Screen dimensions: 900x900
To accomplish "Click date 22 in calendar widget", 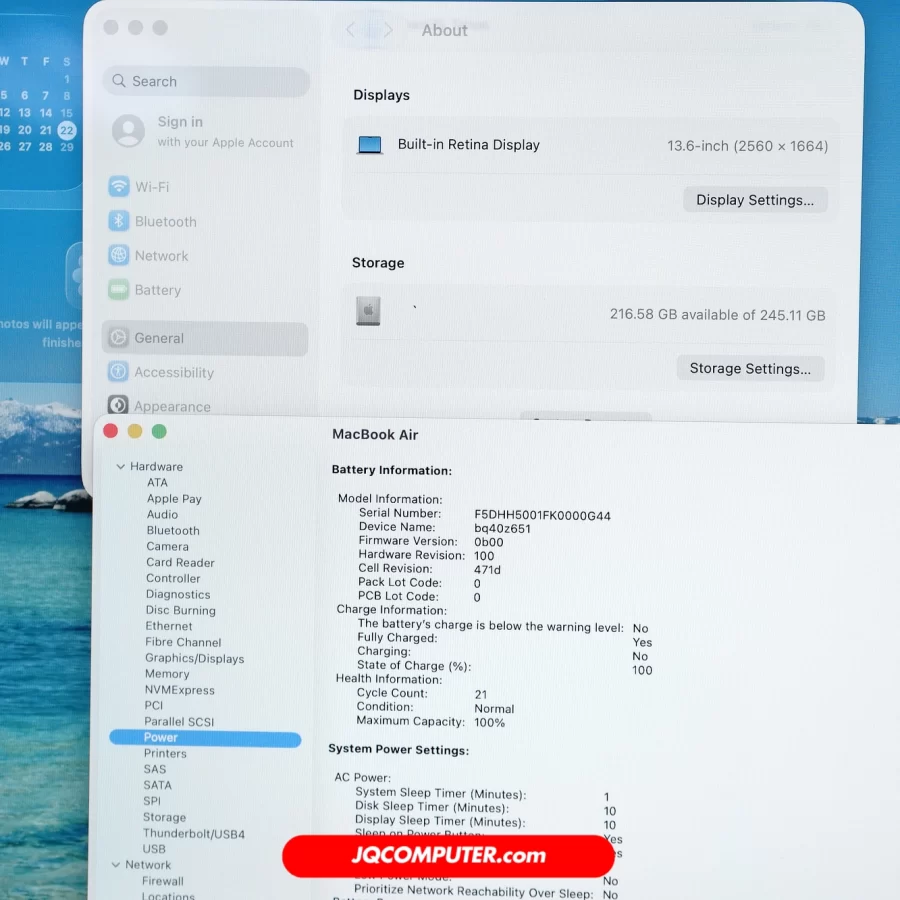I will tap(66, 130).
